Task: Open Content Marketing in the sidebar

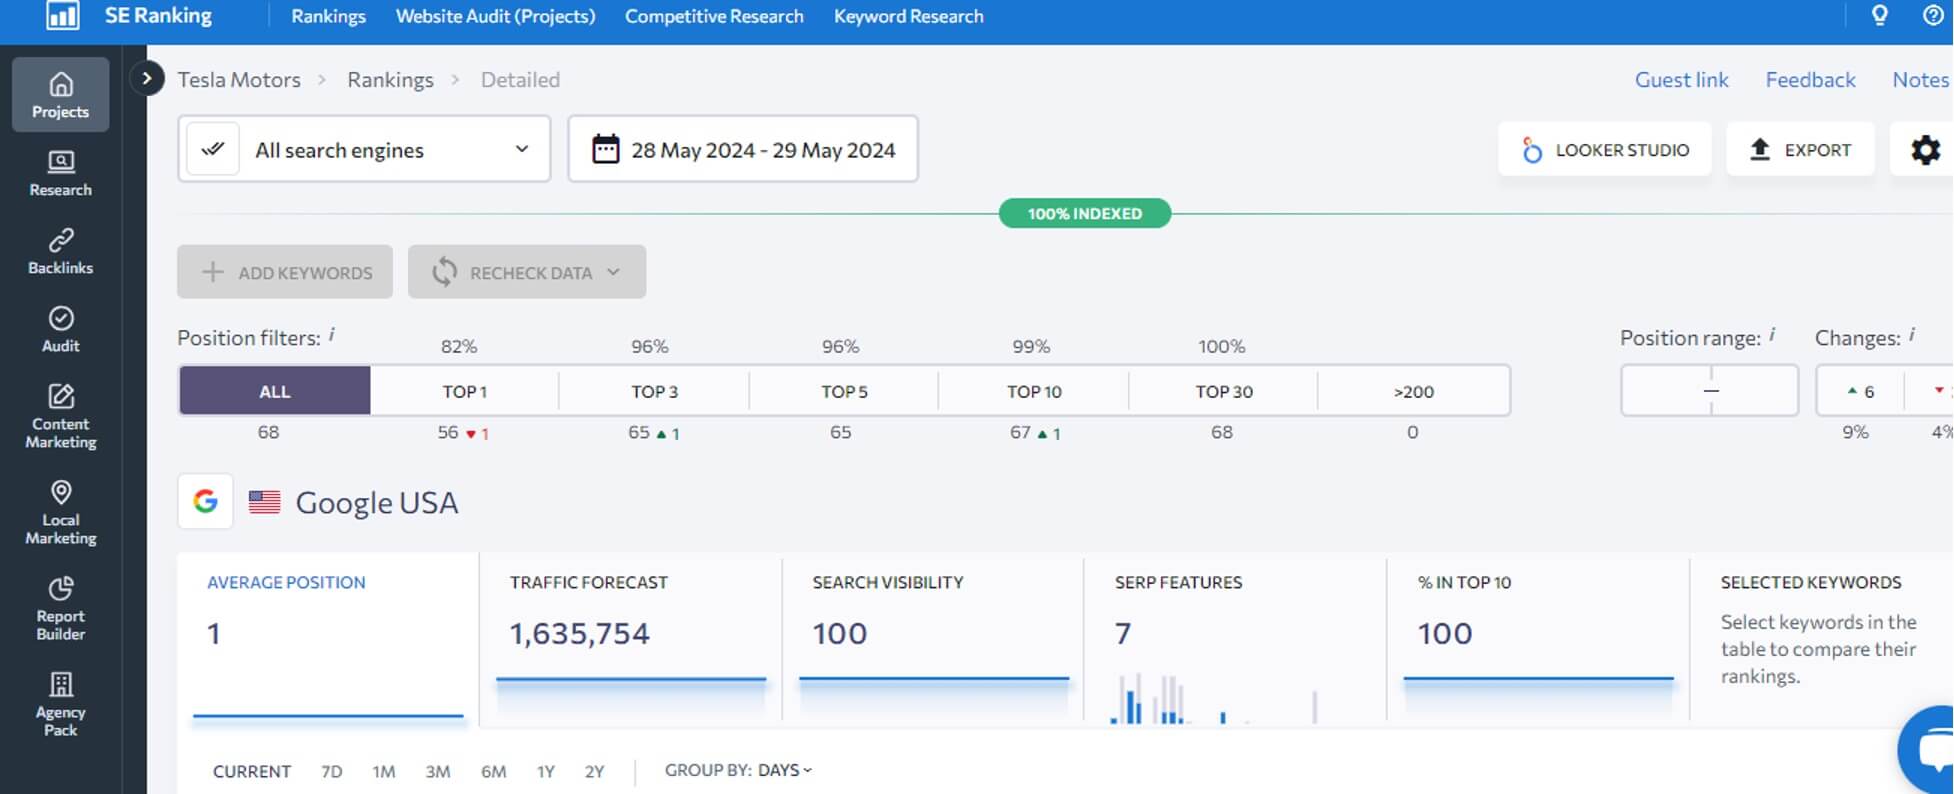Action: [x=61, y=416]
